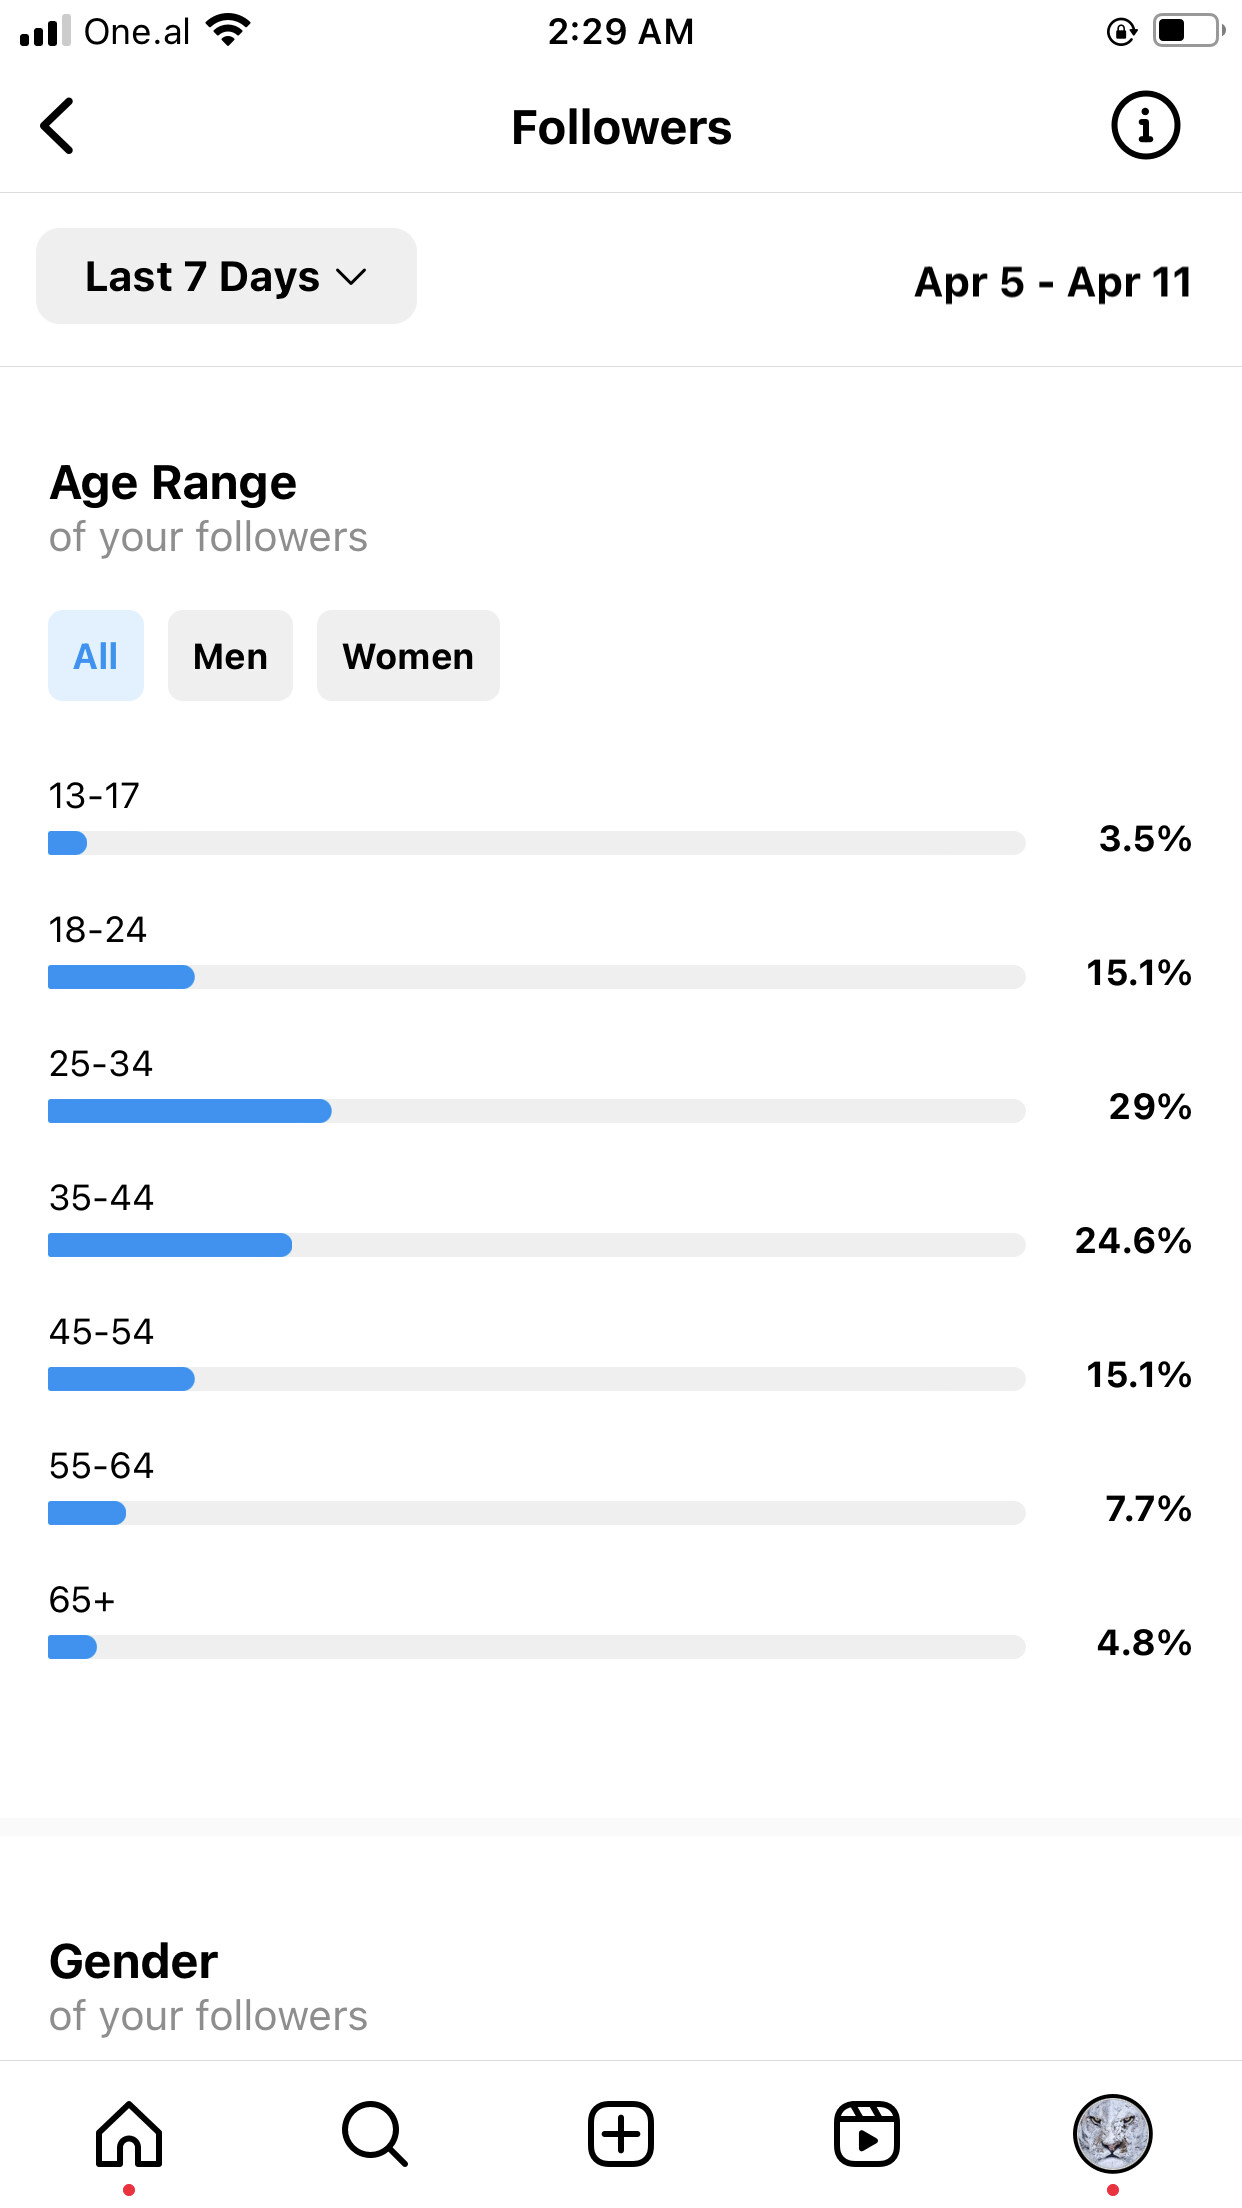Filter age range by Women
Image resolution: width=1242 pixels, height=2208 pixels.
coord(408,656)
